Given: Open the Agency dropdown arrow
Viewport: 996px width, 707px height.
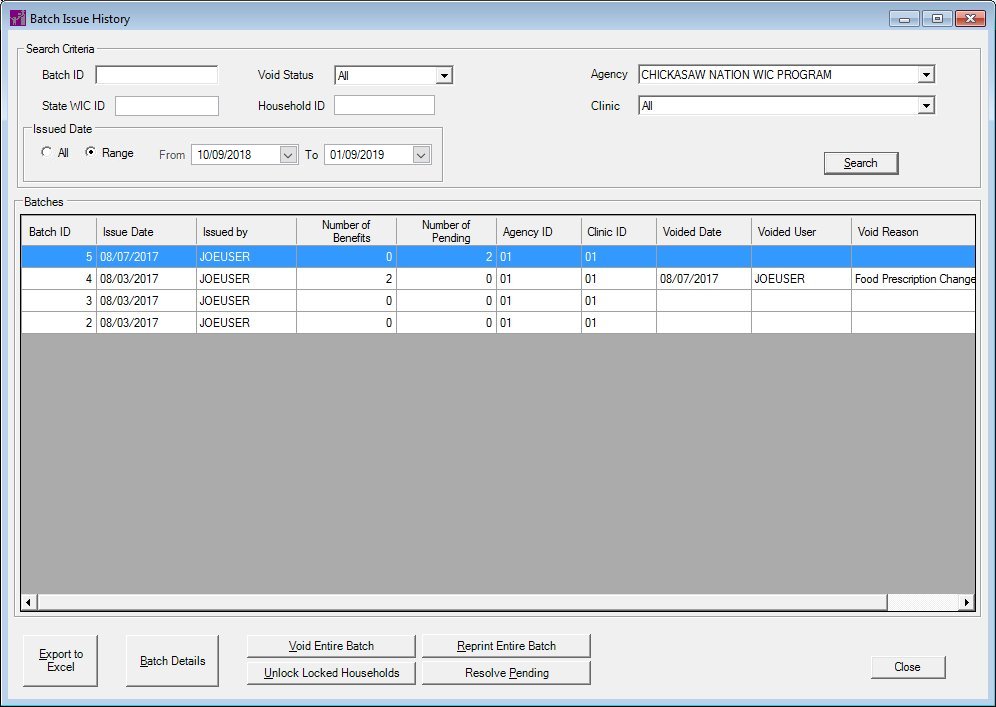Looking at the screenshot, I should coord(926,75).
